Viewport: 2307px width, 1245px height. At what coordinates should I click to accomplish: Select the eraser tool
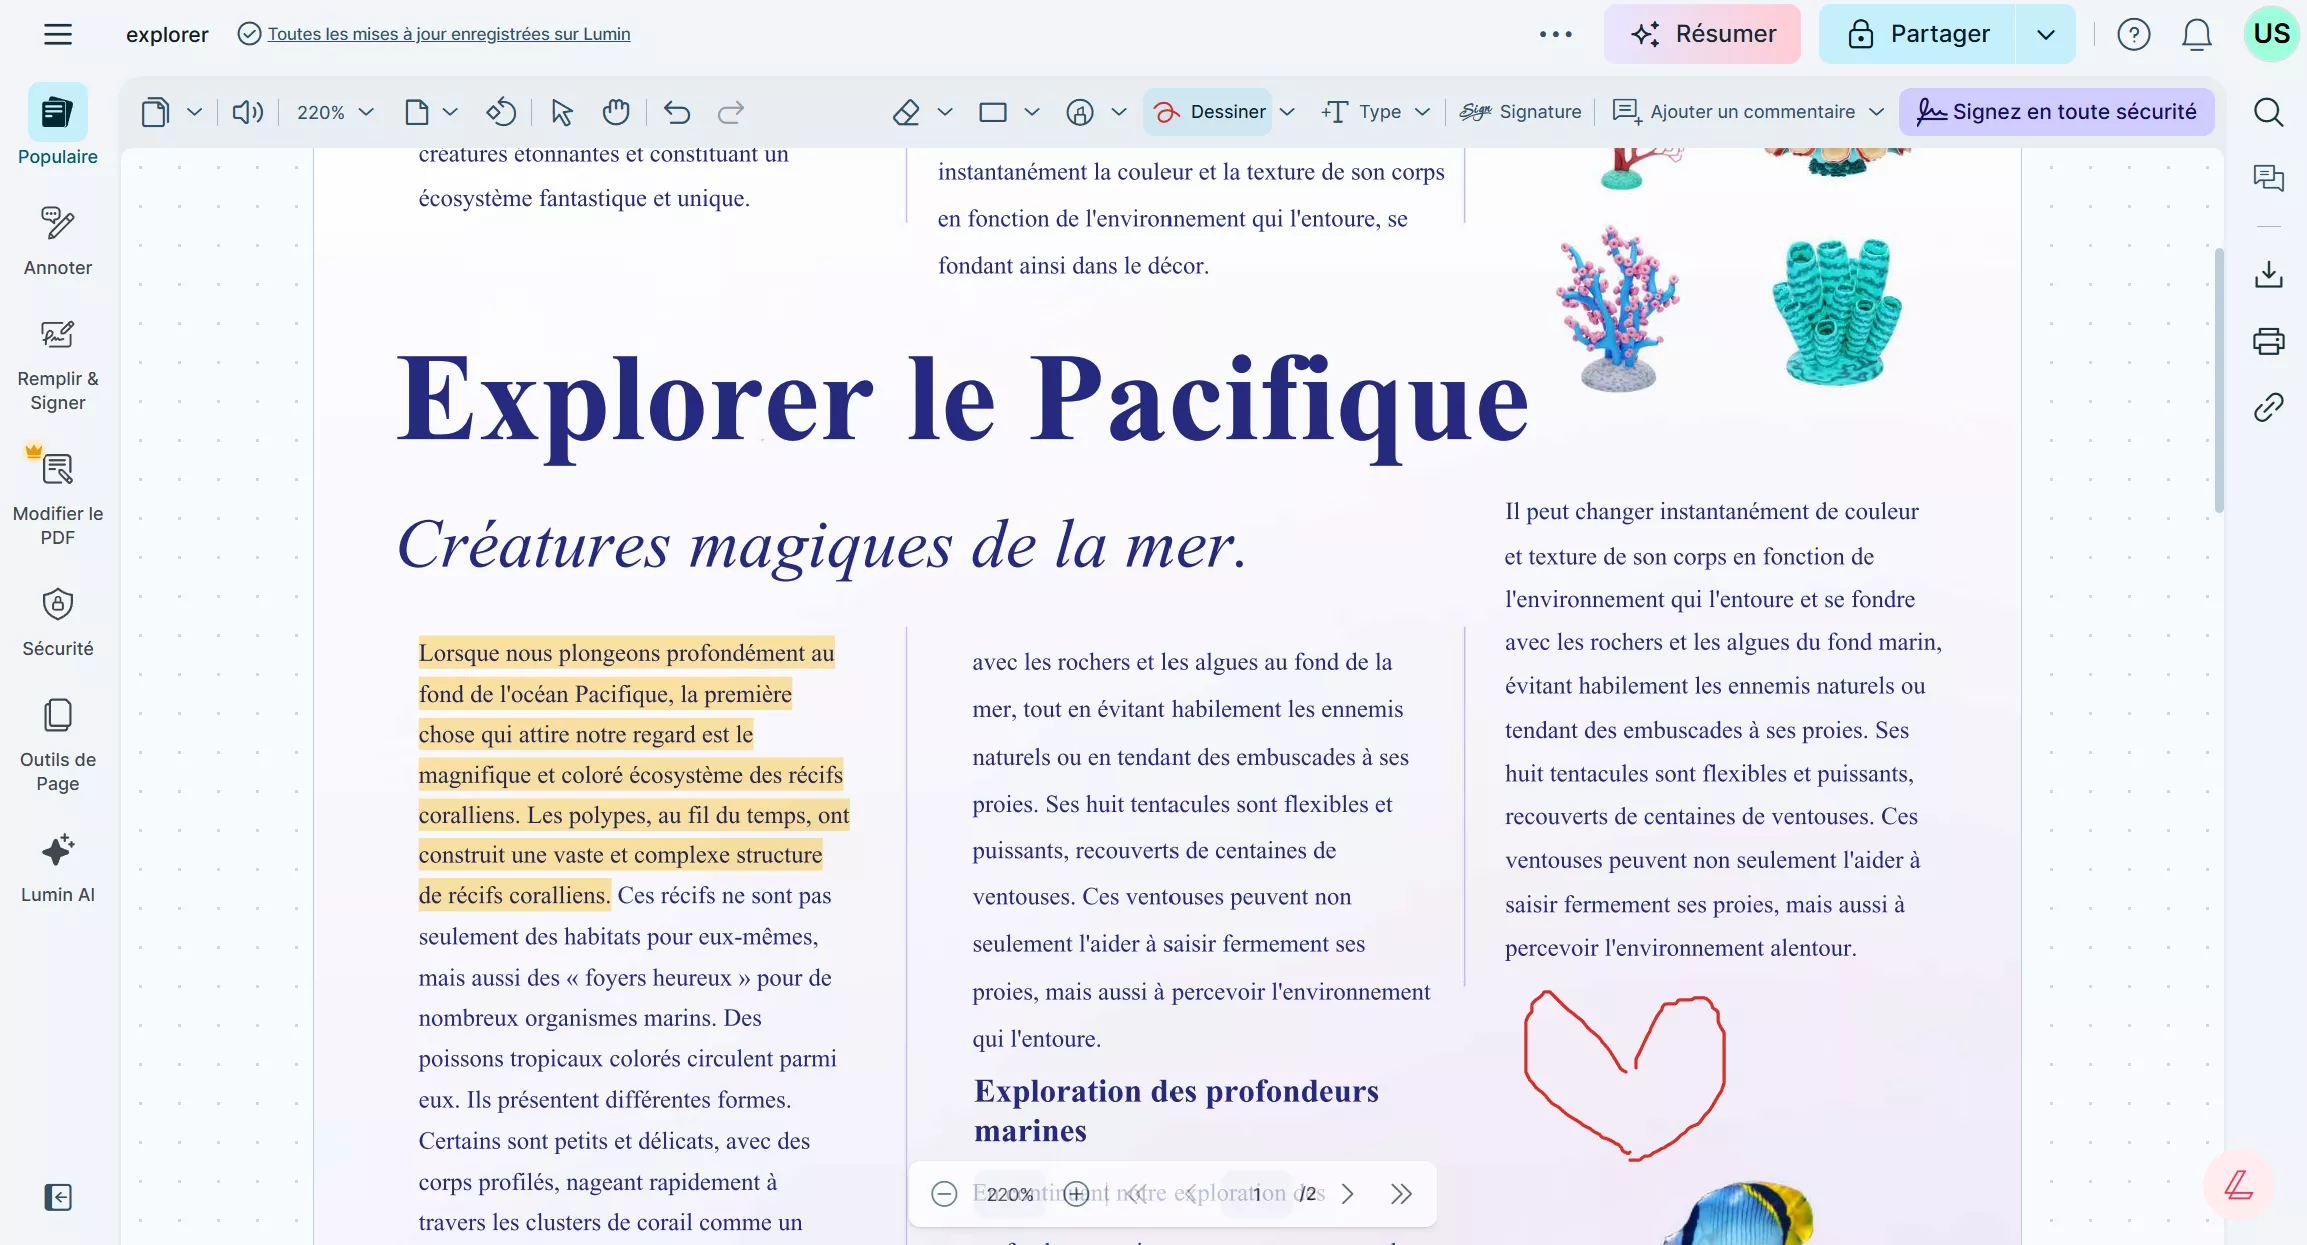906,112
